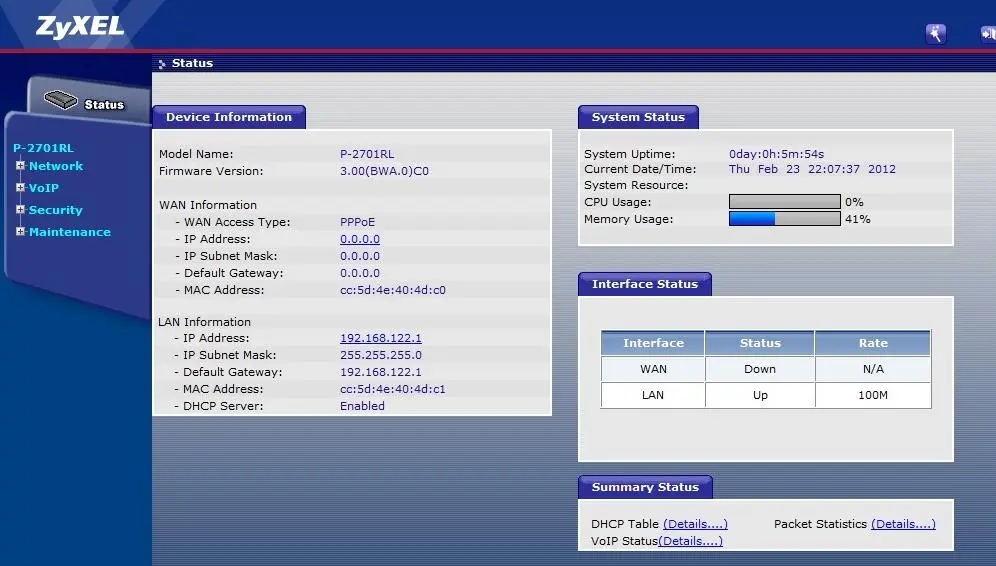Click the 255.255.255.0 subnet mask value
The width and height of the screenshot is (996, 566).
pos(380,355)
